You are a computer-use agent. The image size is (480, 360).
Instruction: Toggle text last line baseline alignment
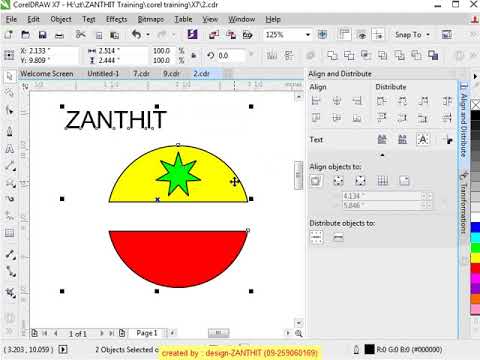coord(402,139)
